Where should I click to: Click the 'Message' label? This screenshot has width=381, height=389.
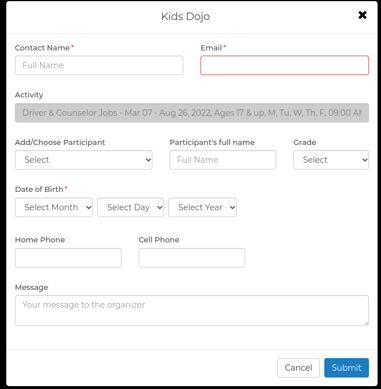click(x=32, y=287)
